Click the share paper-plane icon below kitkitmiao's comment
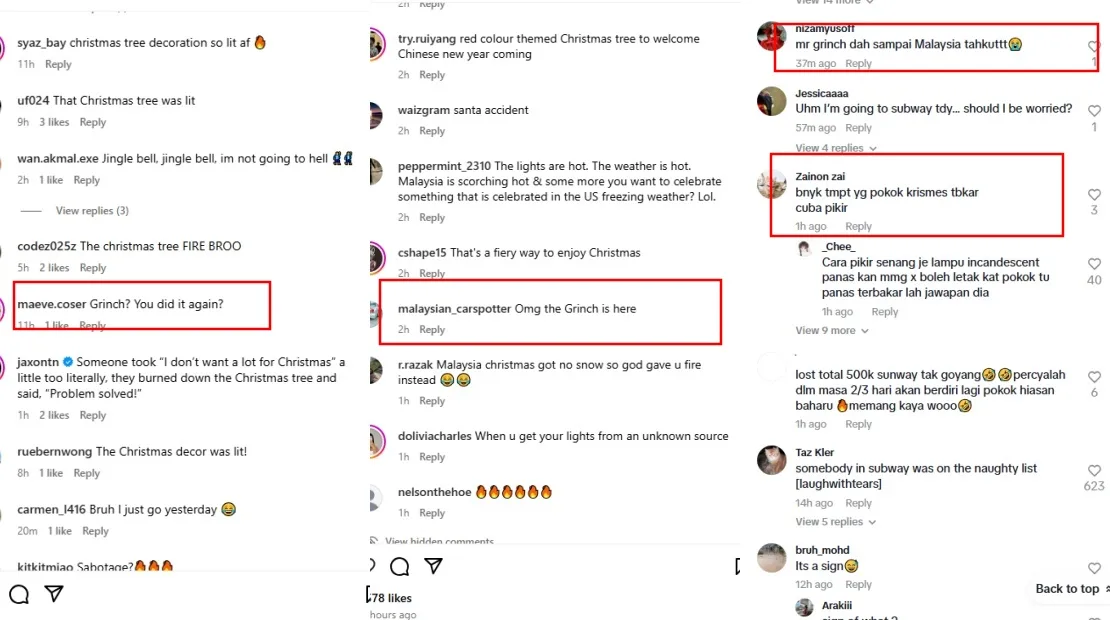This screenshot has height=620, width=1110. click(55, 595)
